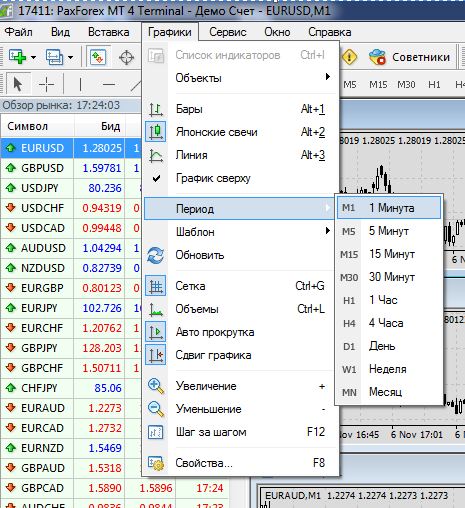Select USDJPY symbol row
The height and width of the screenshot is (508, 465).
click(71, 188)
